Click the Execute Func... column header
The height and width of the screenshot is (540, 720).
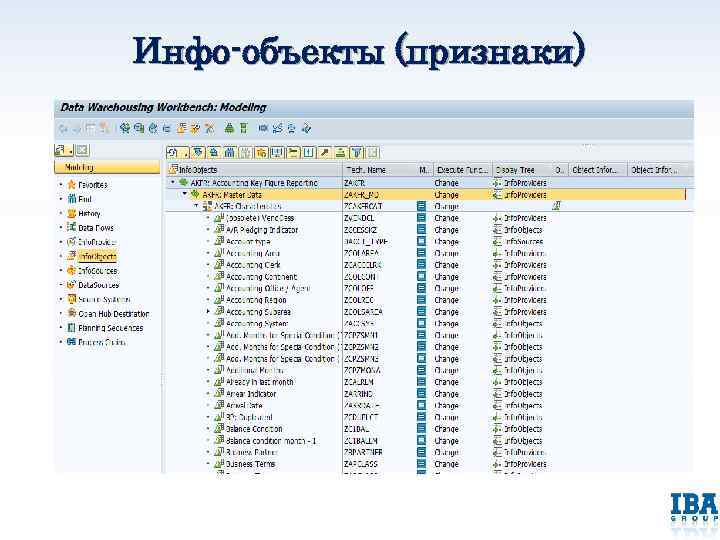click(x=462, y=170)
